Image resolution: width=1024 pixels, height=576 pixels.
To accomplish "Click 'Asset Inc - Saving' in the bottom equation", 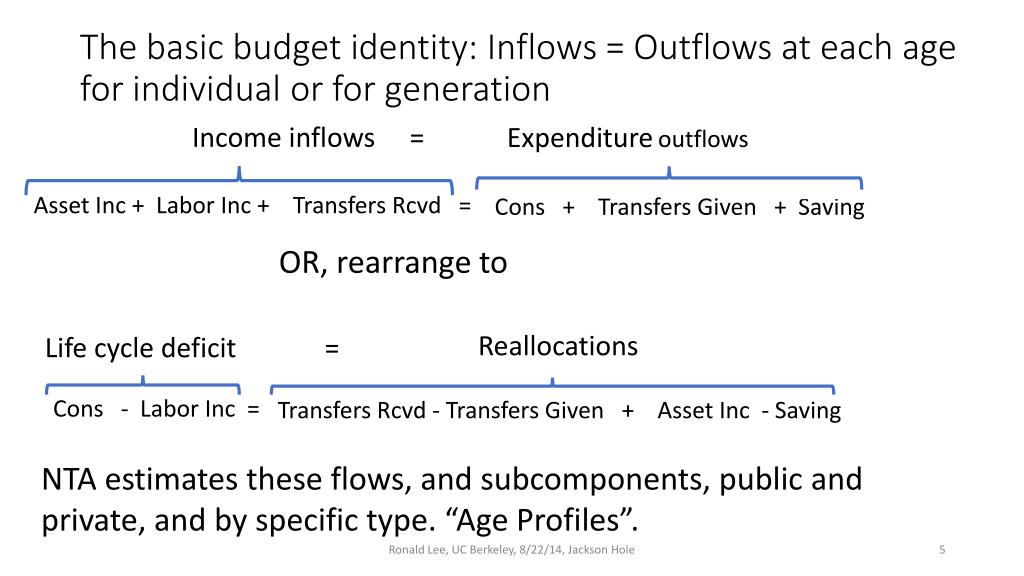I will click(749, 411).
